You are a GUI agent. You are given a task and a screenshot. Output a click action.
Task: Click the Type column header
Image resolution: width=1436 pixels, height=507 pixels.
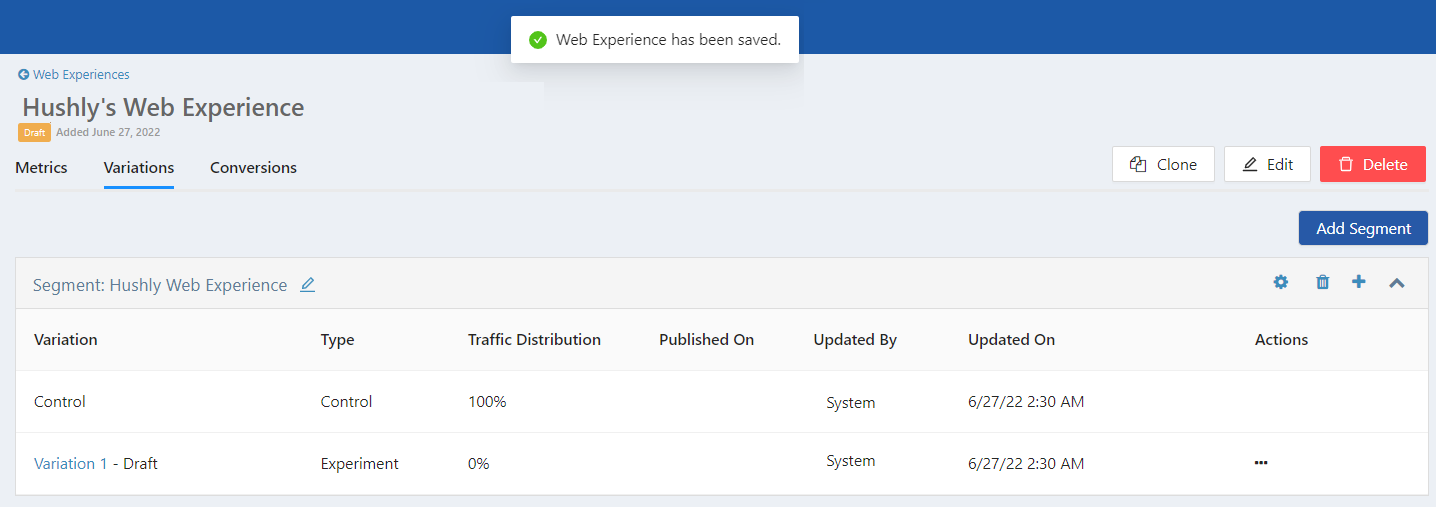tap(337, 340)
